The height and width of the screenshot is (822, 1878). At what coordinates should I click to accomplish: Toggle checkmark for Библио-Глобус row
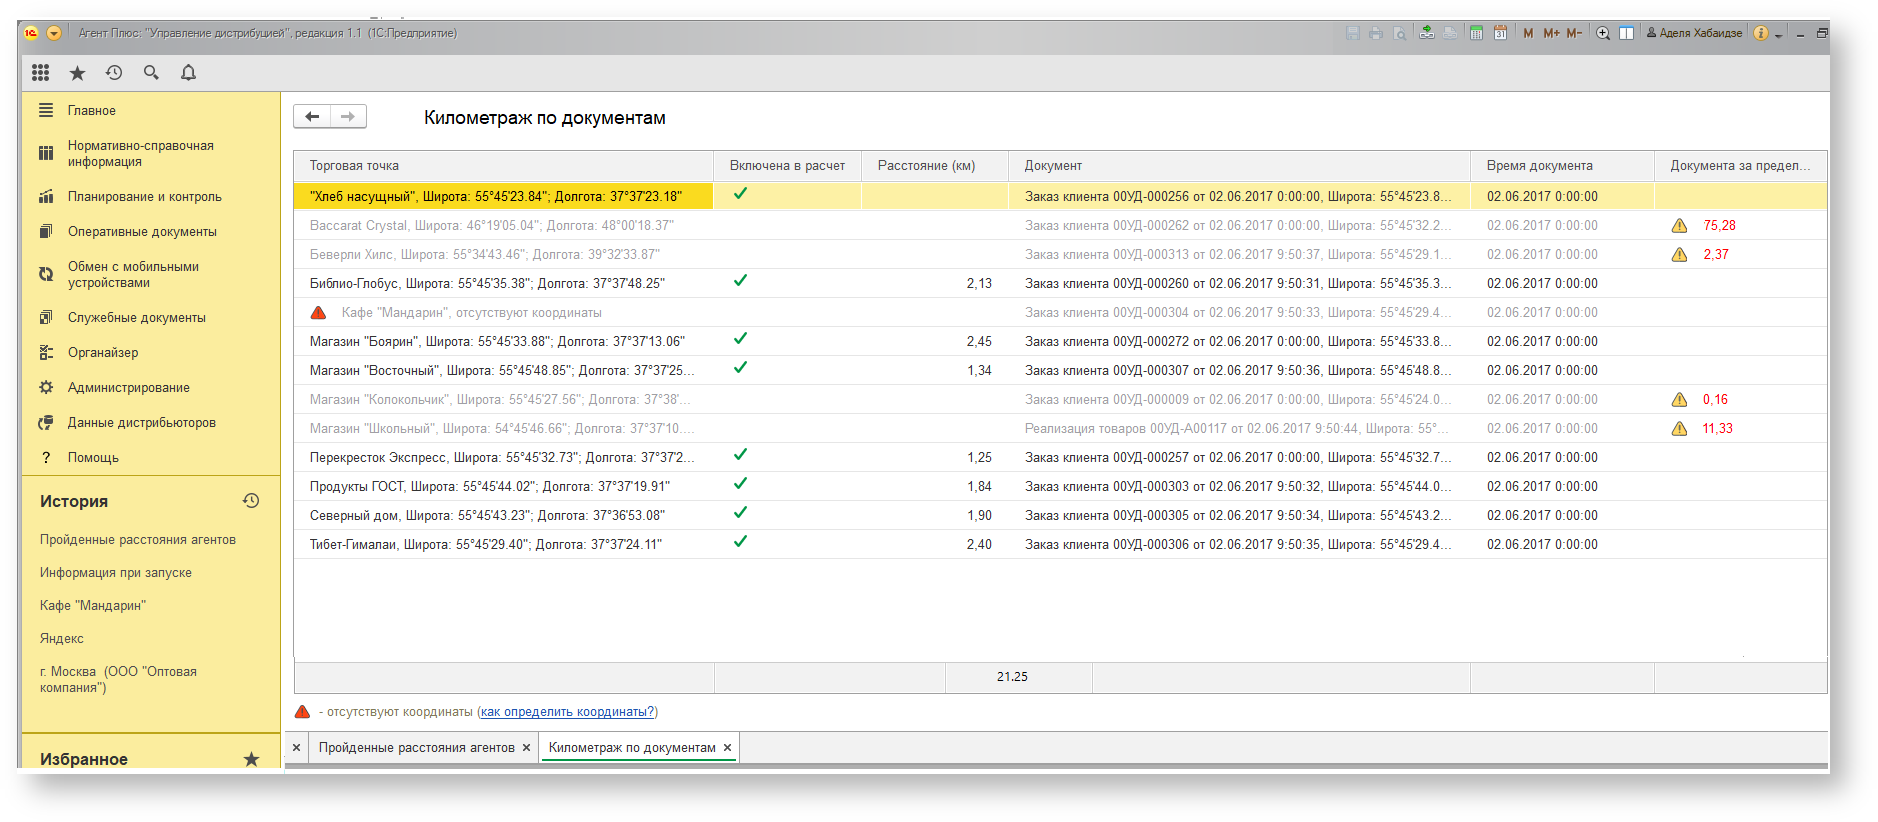[x=740, y=281]
